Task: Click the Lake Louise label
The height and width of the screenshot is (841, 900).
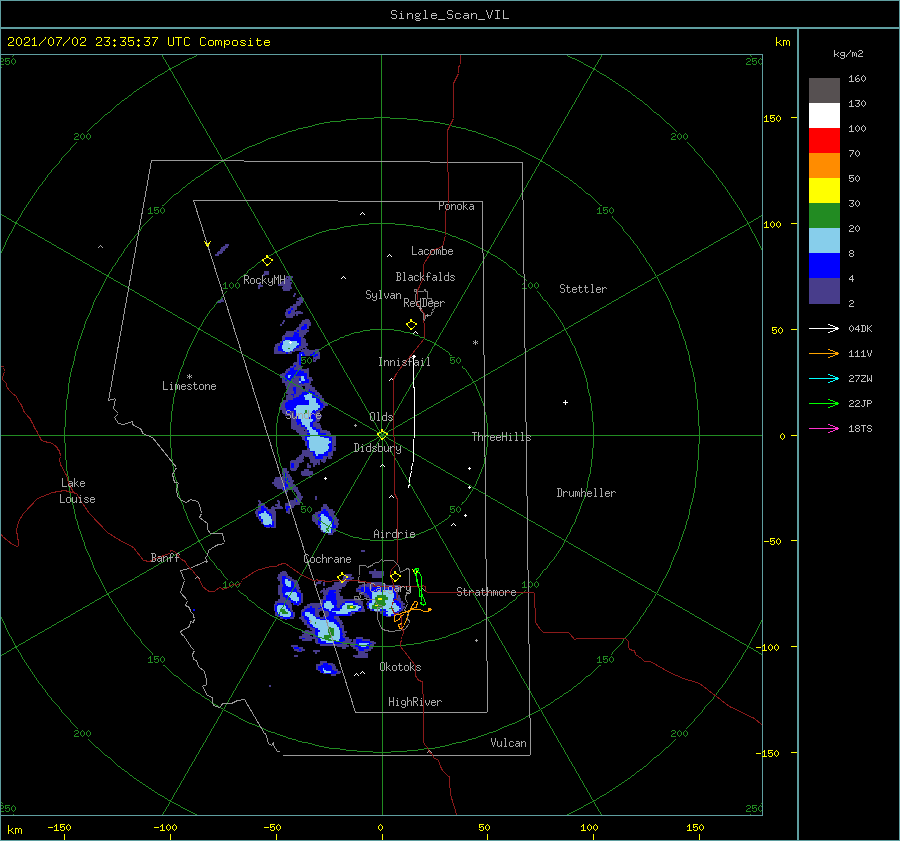Action: click(x=77, y=491)
